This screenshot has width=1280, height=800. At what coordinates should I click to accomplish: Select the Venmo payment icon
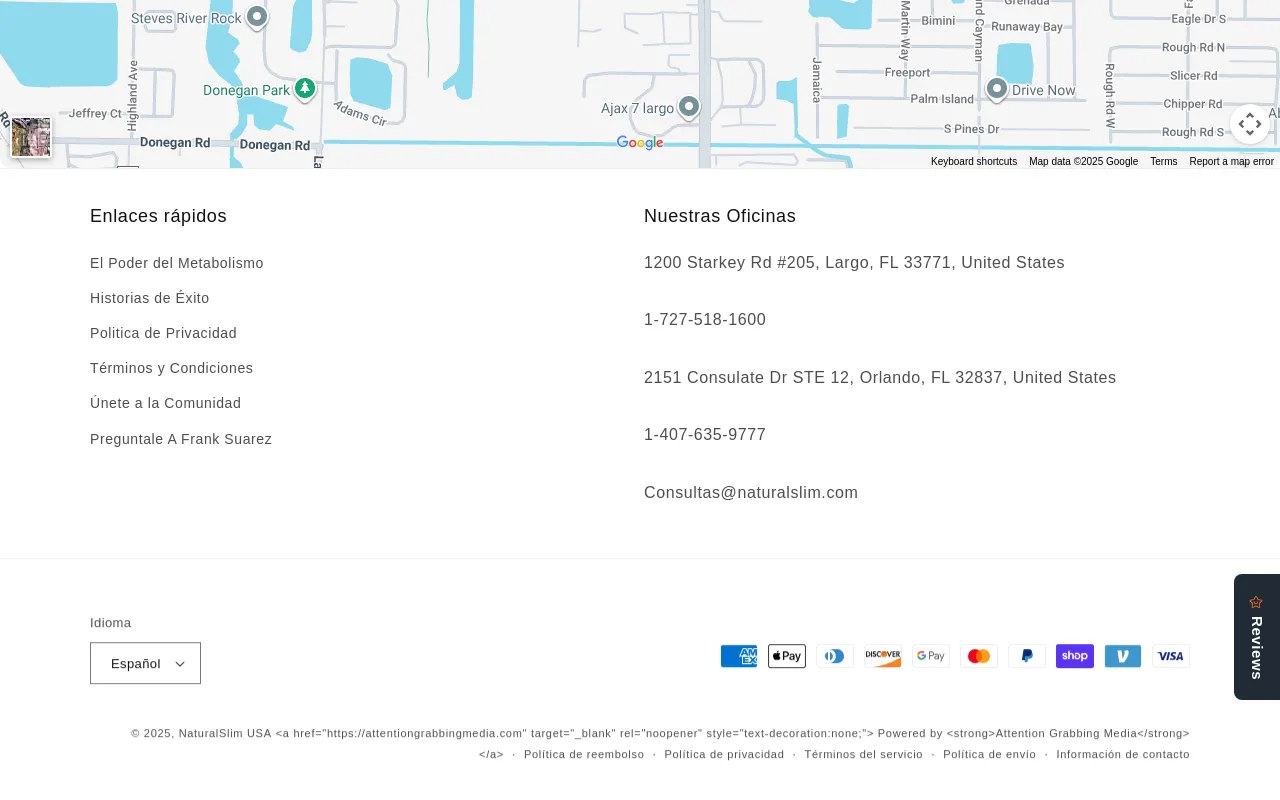1123,656
